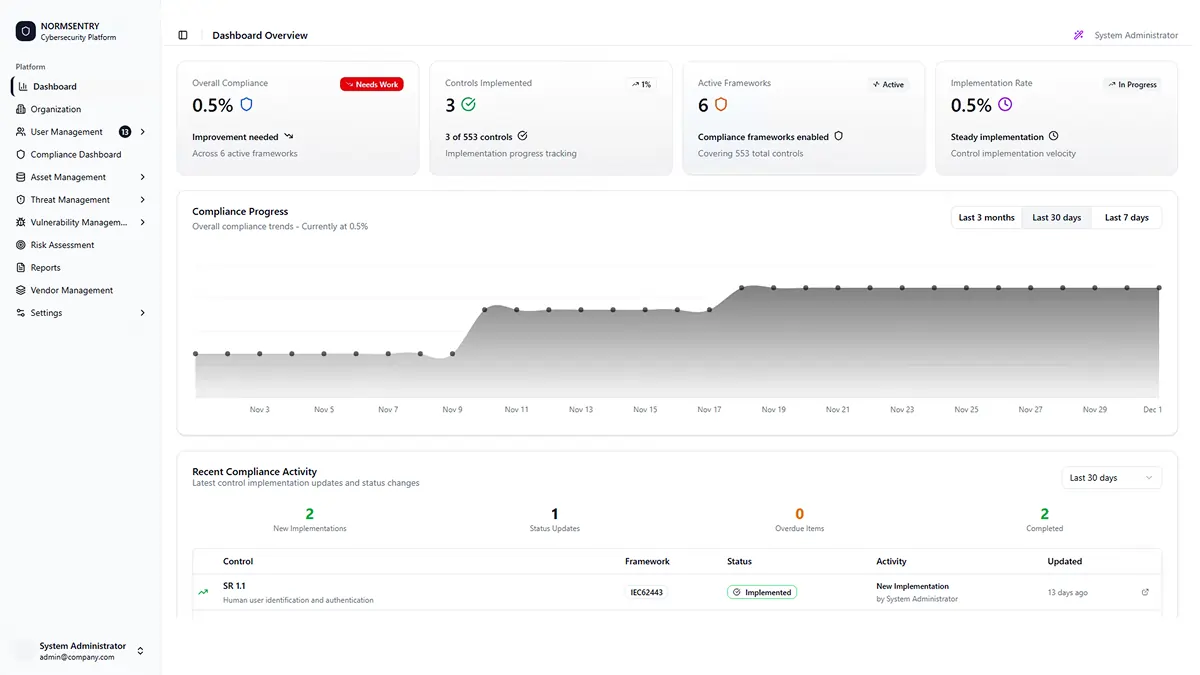This screenshot has height=675, width=1200.
Task: Click the green check circle beside Controls Implemented 3
Action: point(468,104)
